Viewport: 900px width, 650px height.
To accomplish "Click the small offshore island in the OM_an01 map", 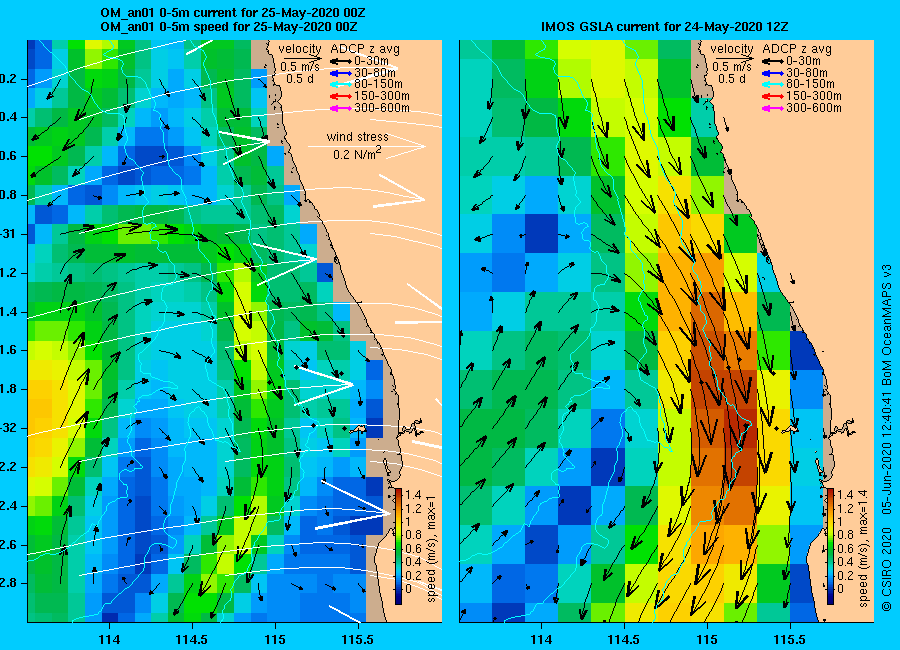I will pos(358,429).
